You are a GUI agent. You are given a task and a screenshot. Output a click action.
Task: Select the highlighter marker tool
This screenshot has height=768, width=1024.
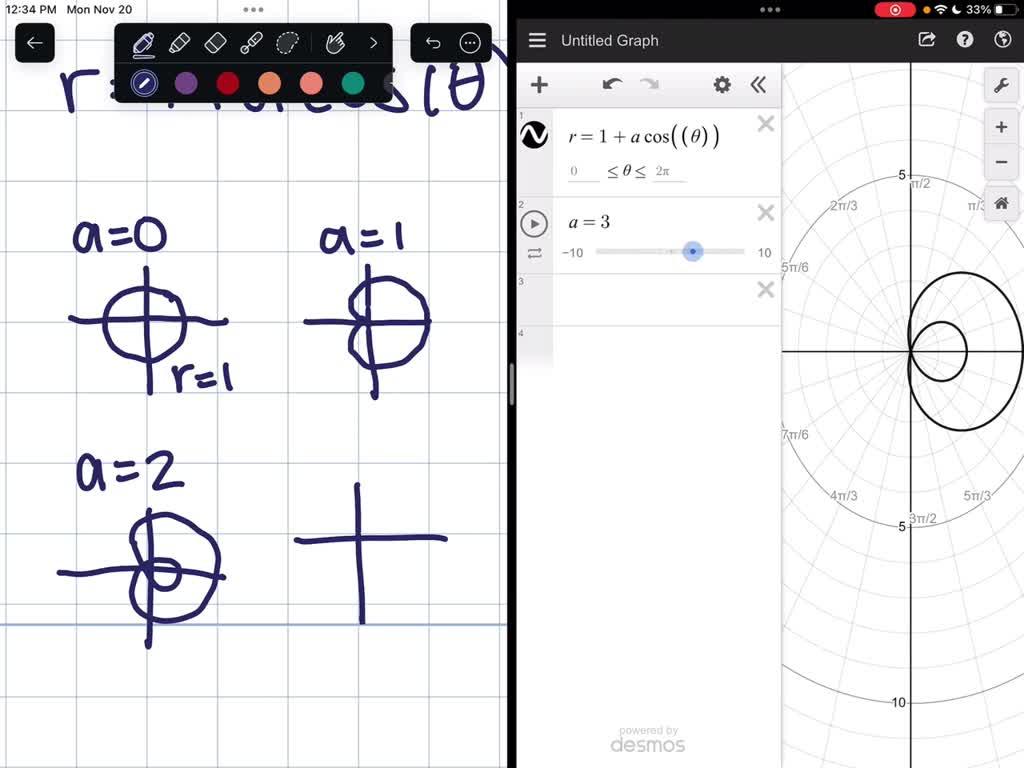coord(179,43)
